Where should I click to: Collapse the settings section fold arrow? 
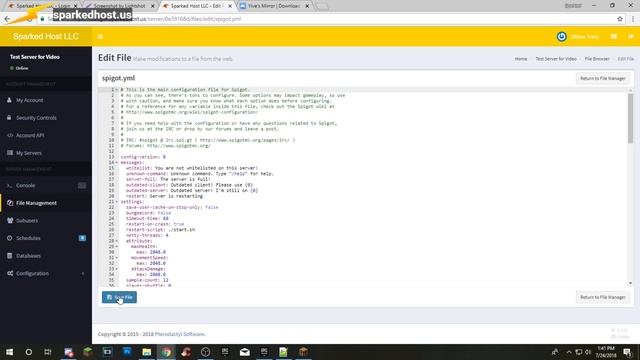(x=117, y=202)
